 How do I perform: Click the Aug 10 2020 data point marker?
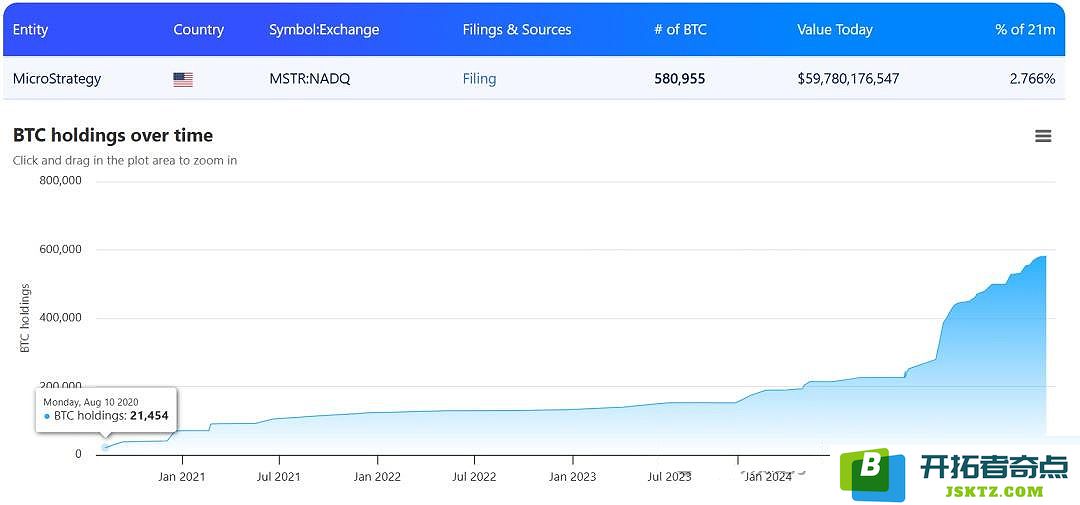(x=105, y=447)
